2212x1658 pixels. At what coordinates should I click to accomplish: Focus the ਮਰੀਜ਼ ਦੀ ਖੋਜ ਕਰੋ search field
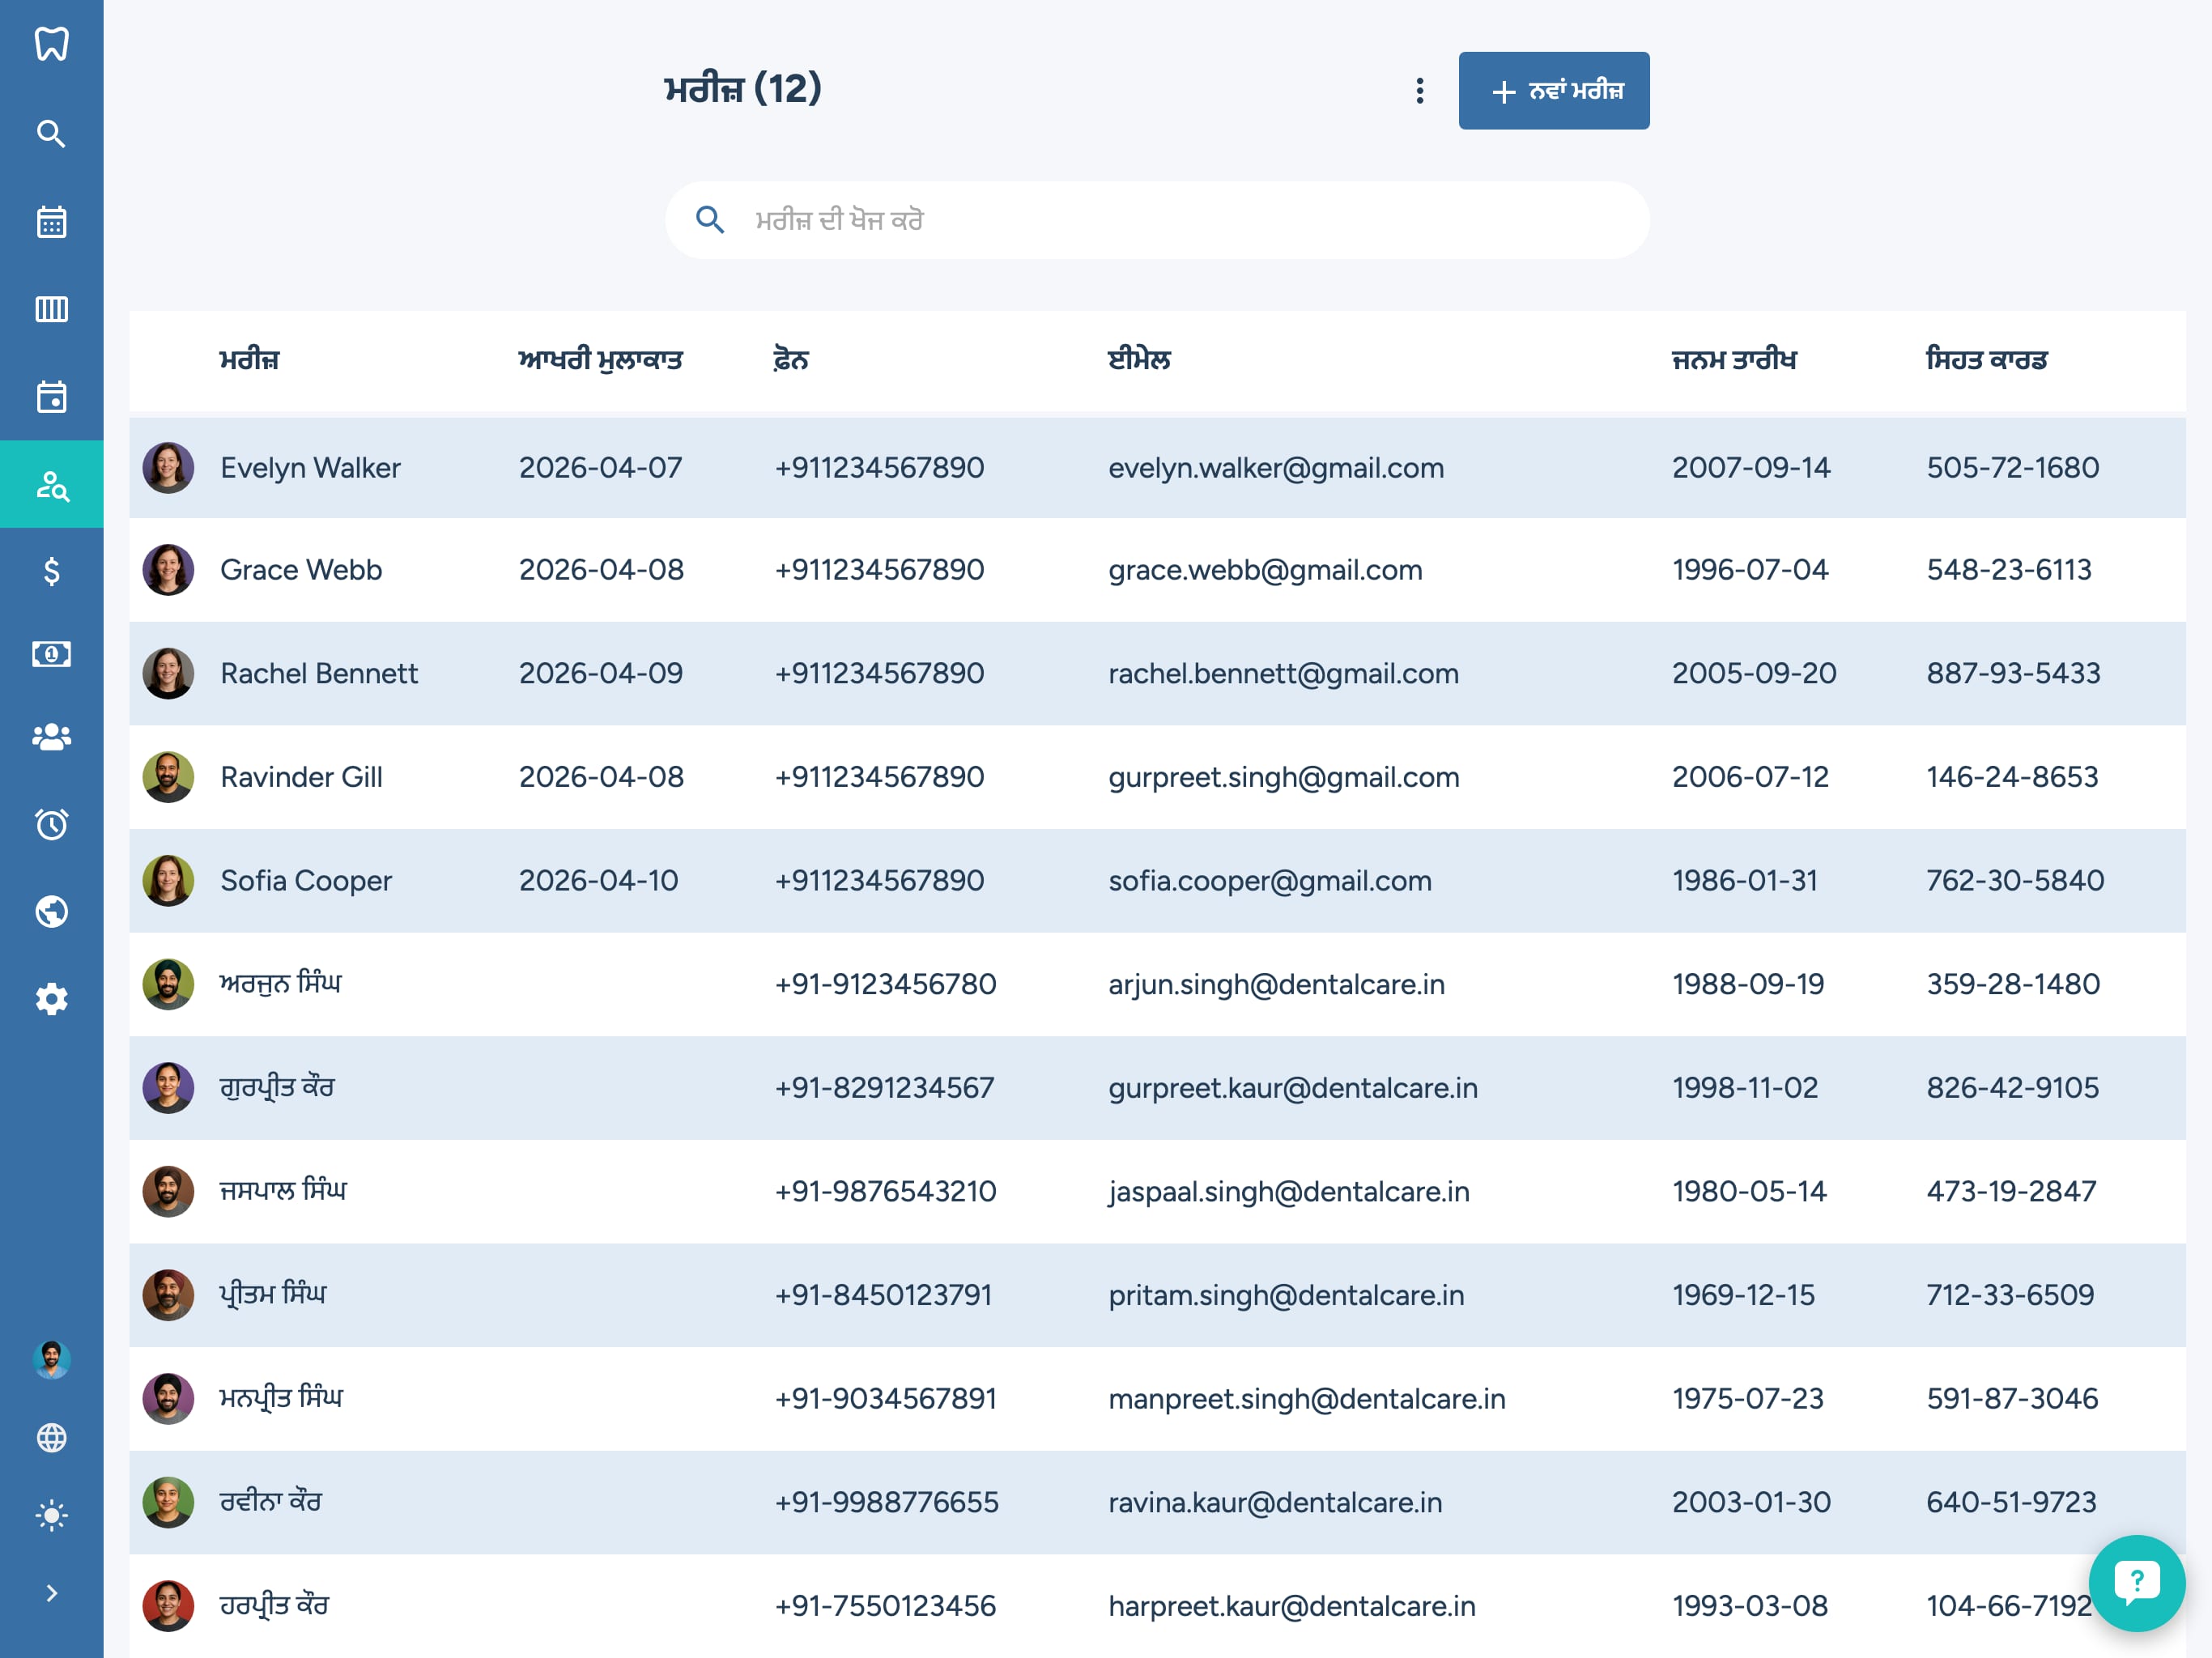point(1157,220)
